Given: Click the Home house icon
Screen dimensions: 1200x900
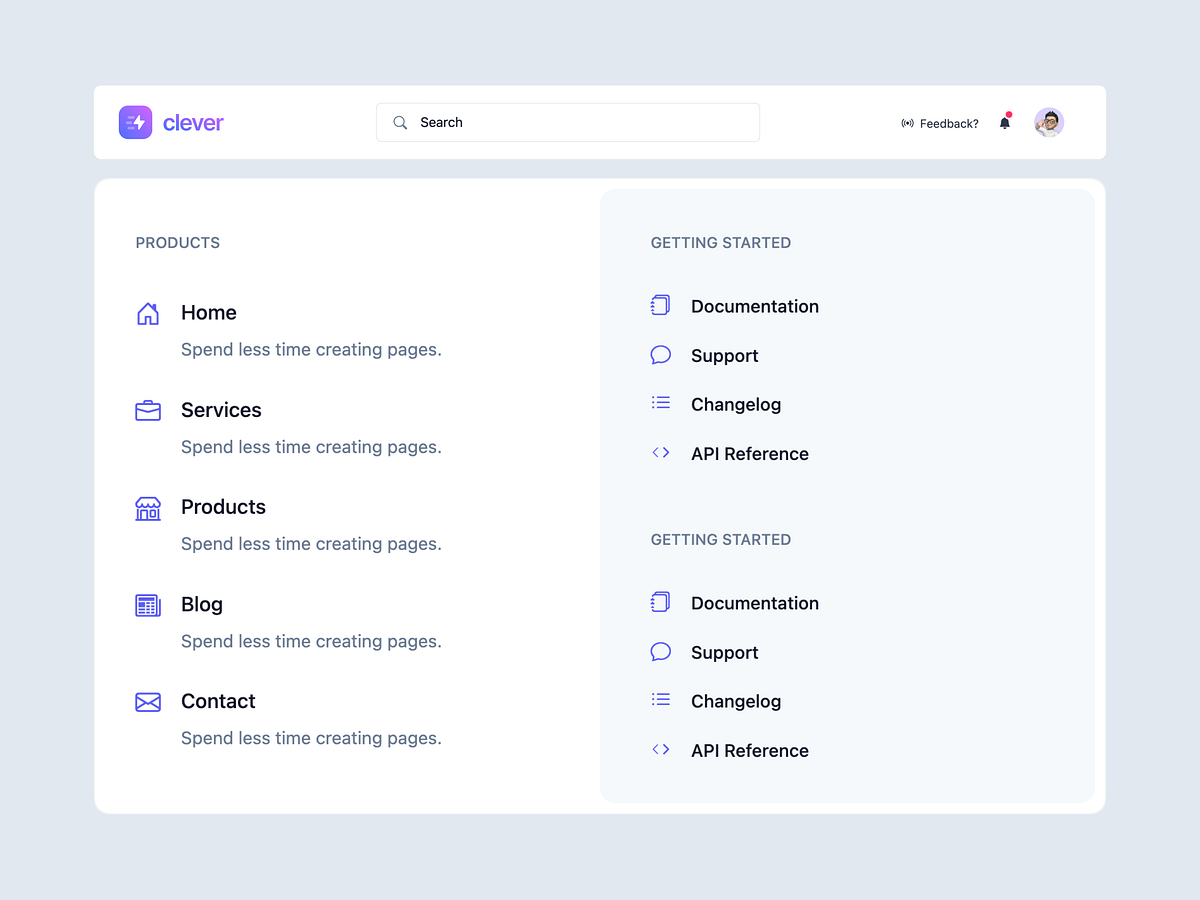Looking at the screenshot, I should (x=148, y=313).
